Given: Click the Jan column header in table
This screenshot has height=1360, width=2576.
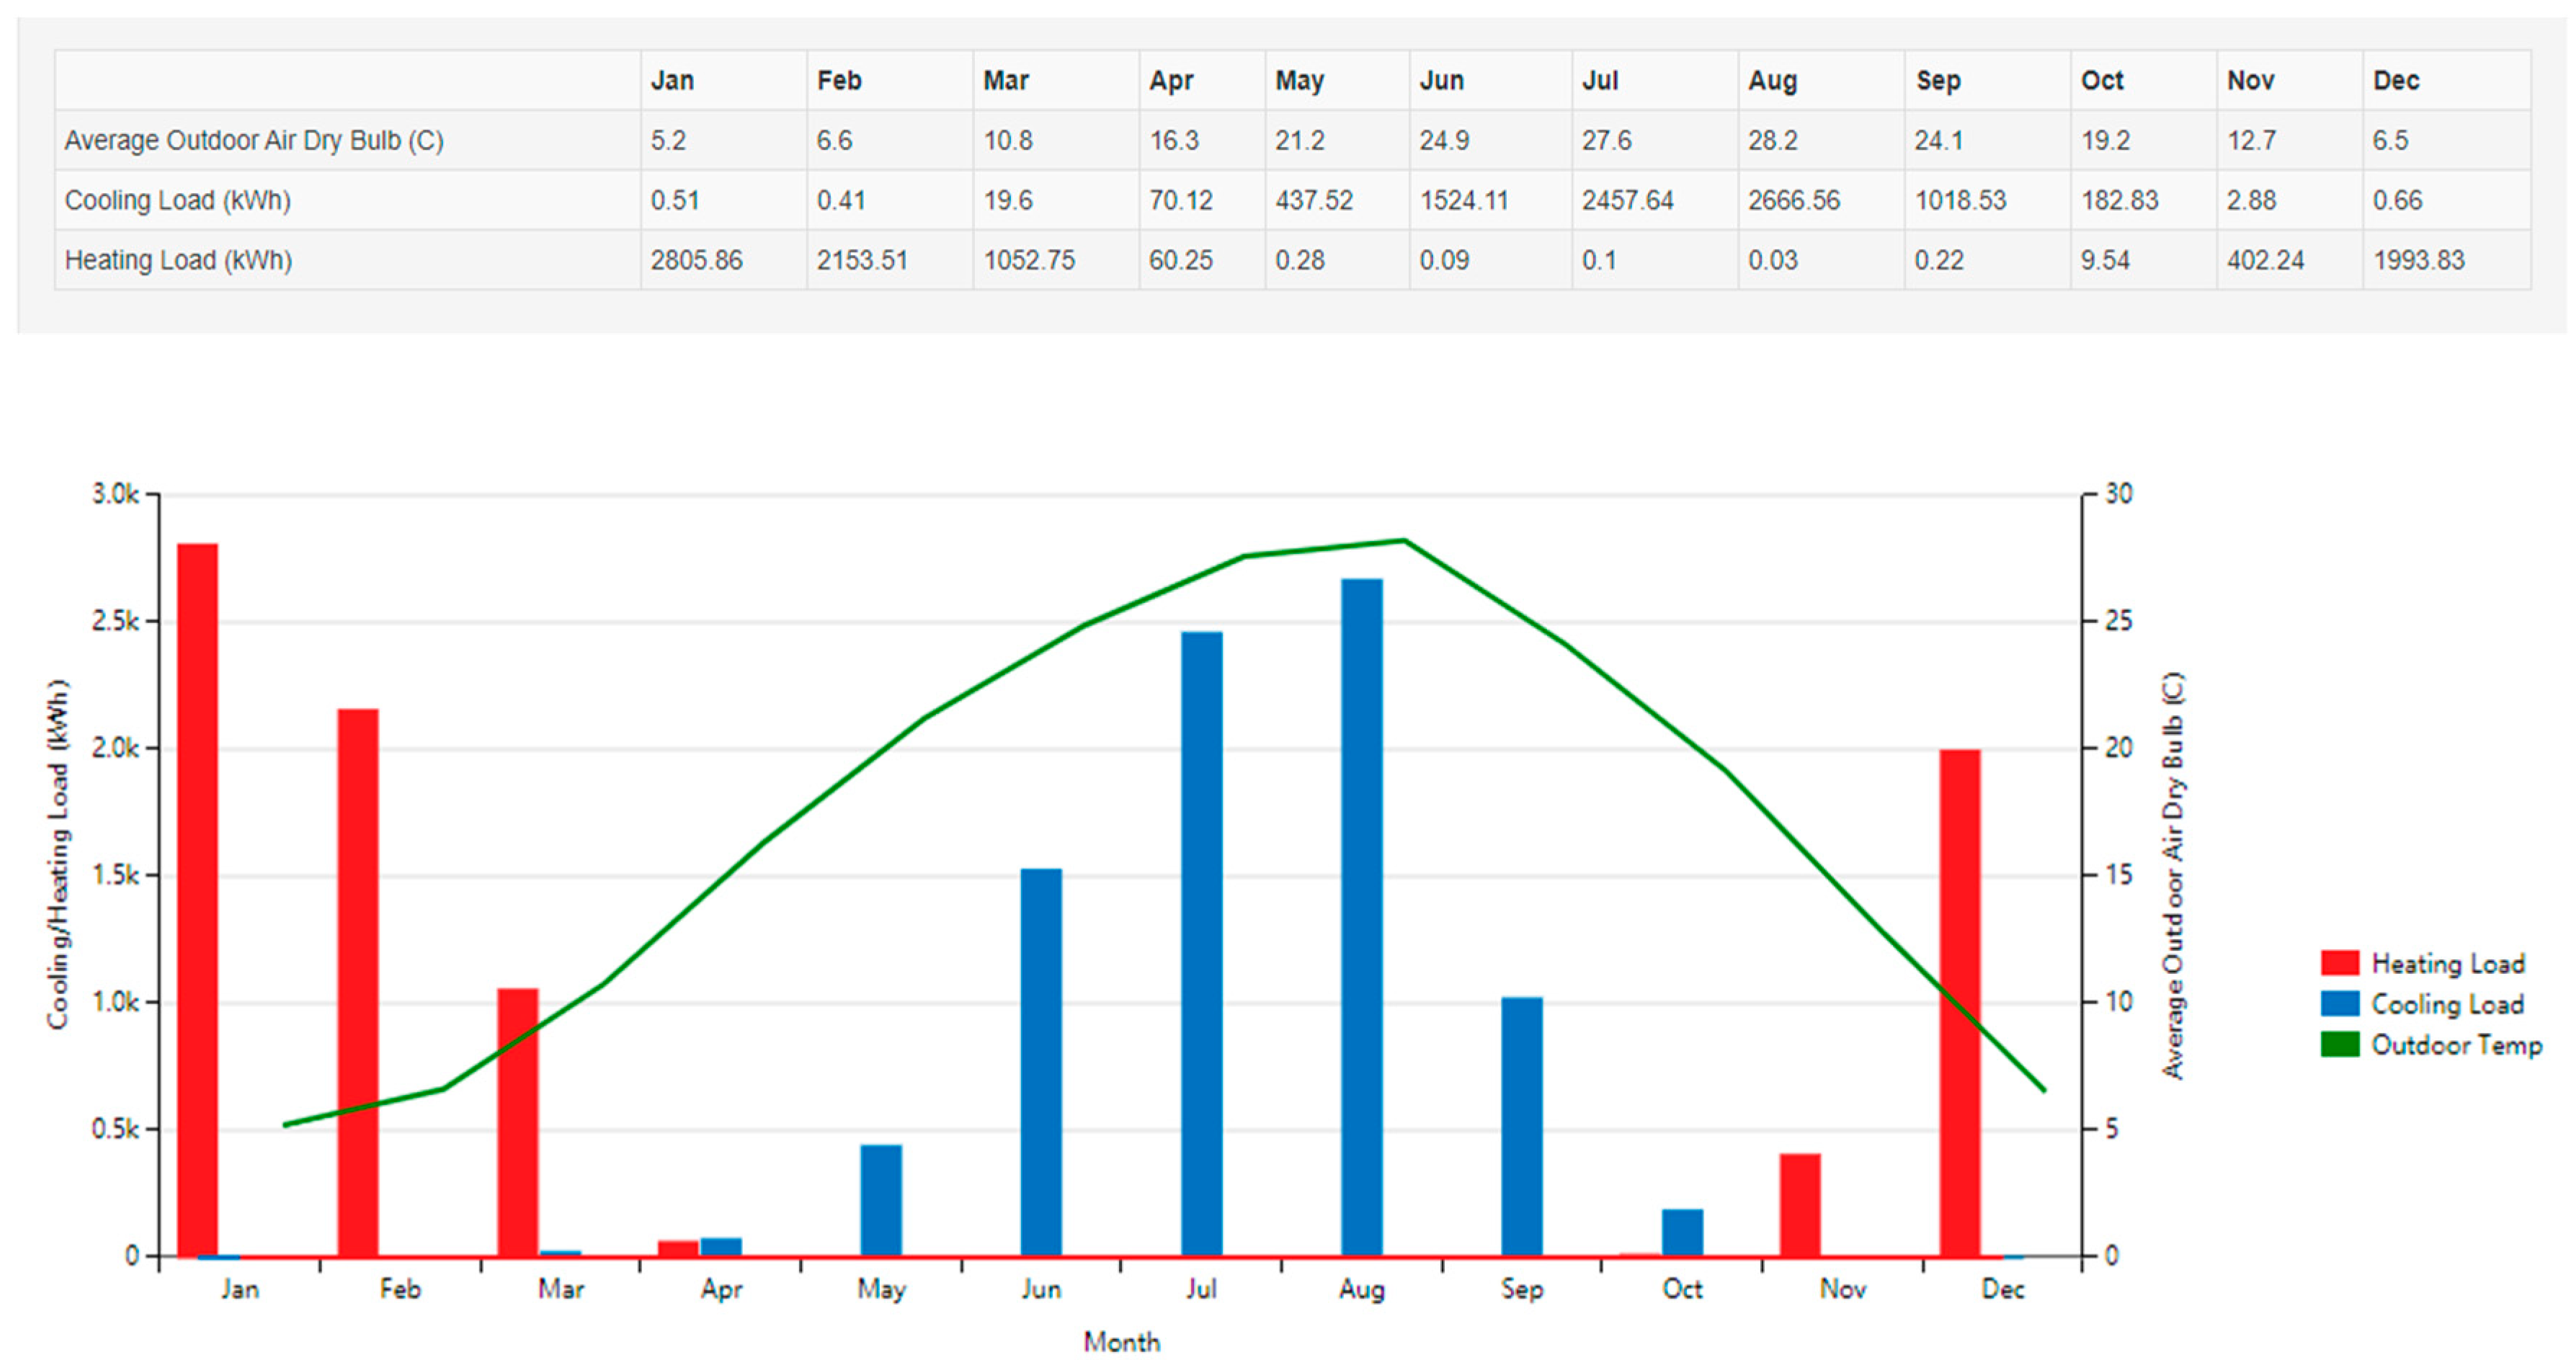Looking at the screenshot, I should point(672,80).
